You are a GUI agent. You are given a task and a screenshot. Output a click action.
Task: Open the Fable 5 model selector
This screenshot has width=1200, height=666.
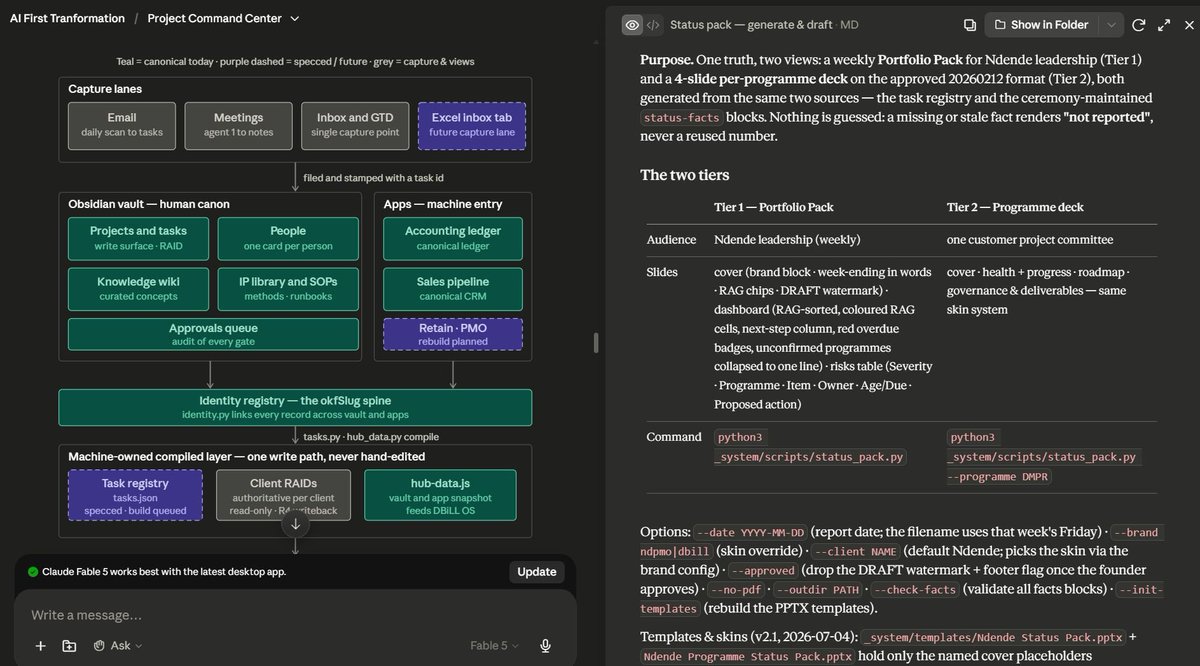point(495,646)
